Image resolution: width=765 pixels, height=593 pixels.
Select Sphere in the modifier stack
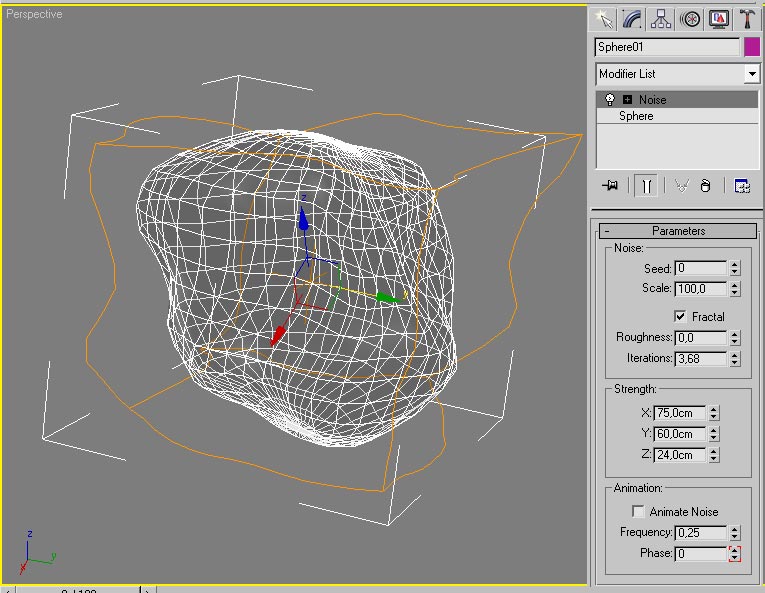click(x=636, y=116)
